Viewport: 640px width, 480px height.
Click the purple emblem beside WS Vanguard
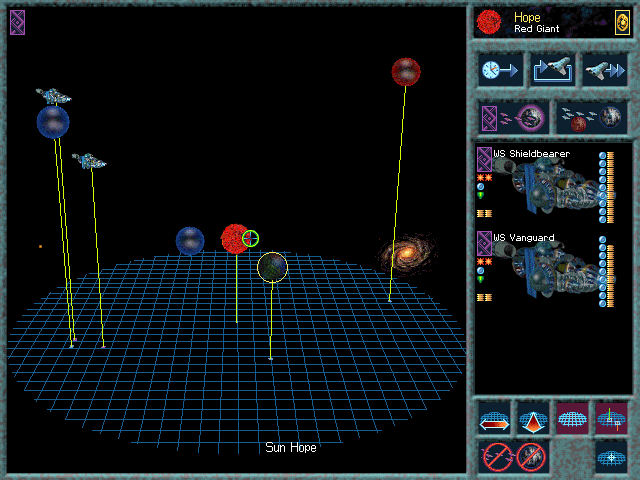[x=484, y=243]
